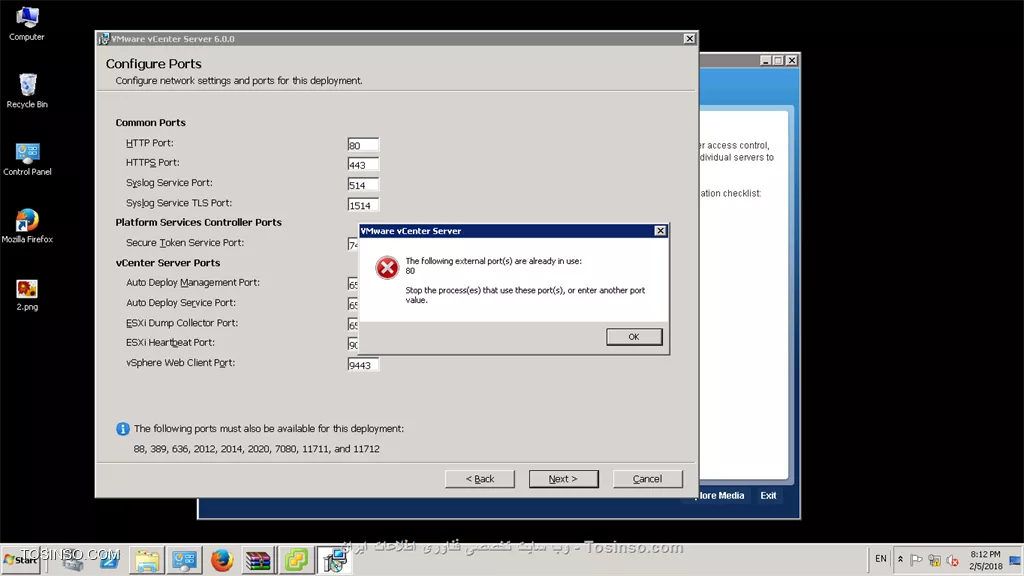Click the 'vCenter Server Ports' label
1024x576 pixels.
click(168, 263)
